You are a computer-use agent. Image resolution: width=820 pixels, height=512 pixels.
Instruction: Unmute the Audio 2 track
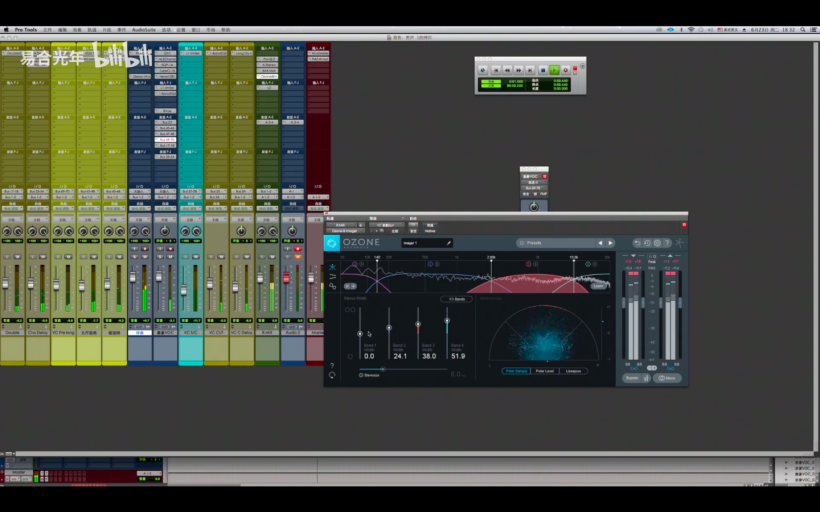click(x=298, y=257)
